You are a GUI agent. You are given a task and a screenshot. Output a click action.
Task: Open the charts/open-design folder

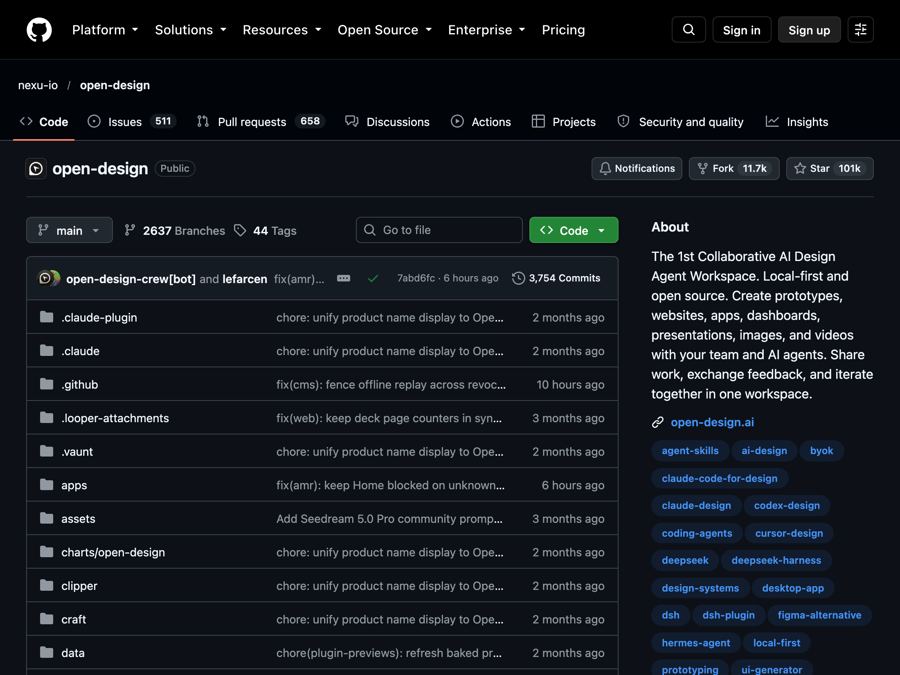tap(113, 553)
